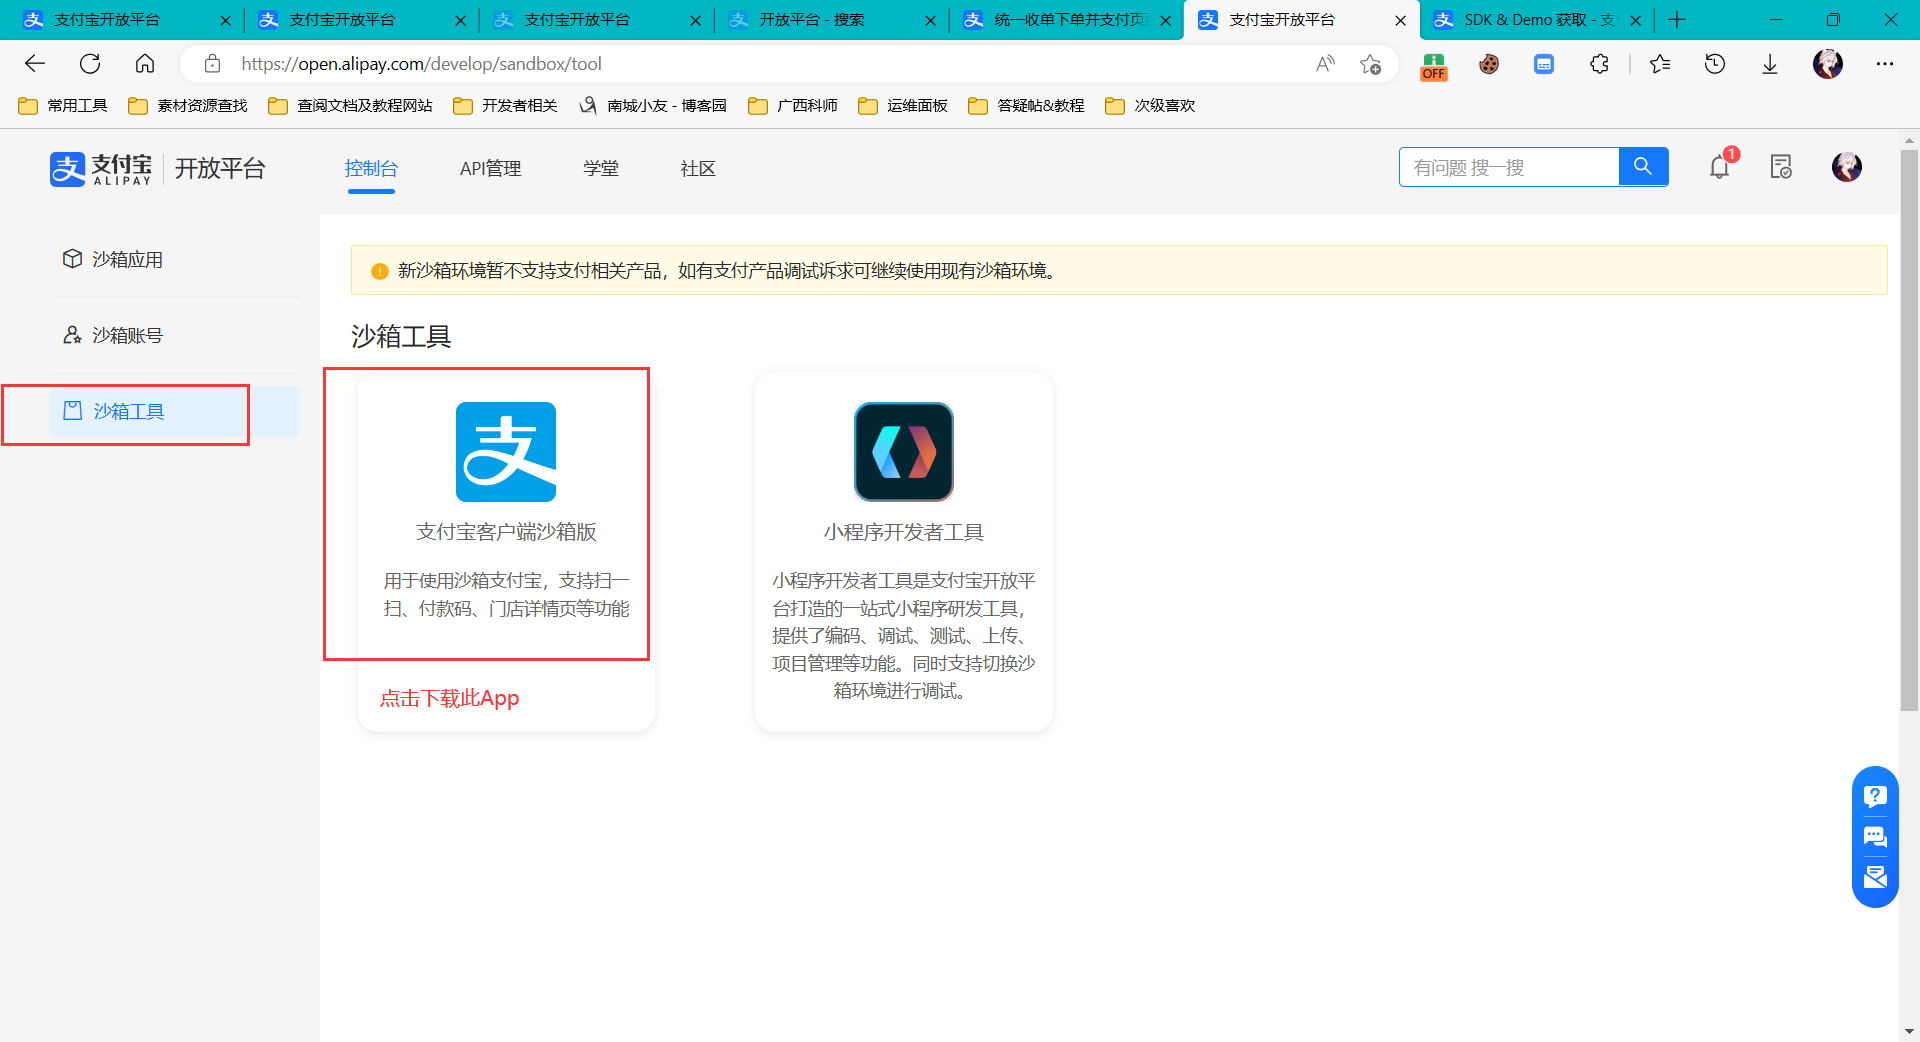Open the chat message floating icon
1920x1042 pixels.
1875,837
